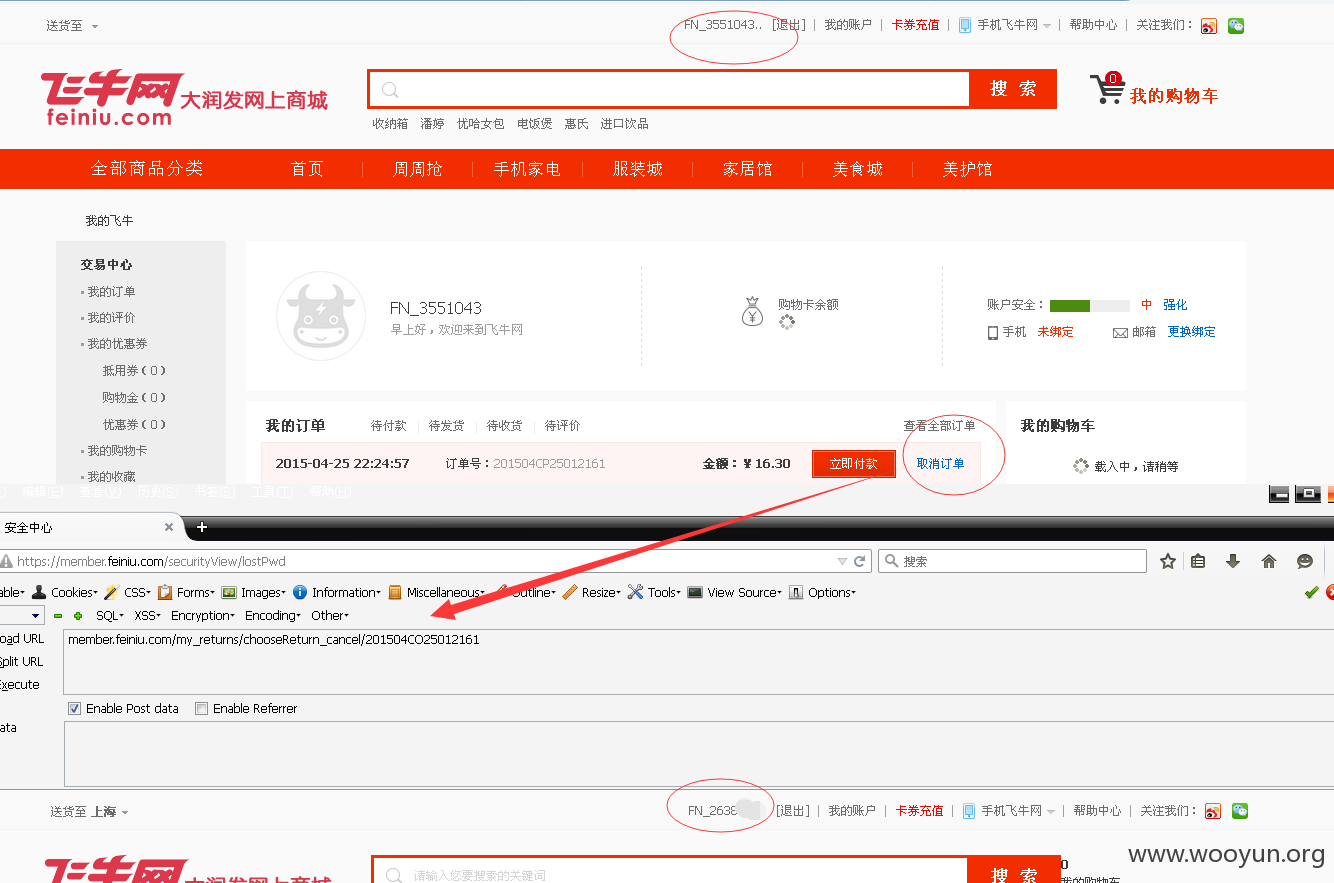Click the 强化 account security link
The image size is (1334, 883).
point(1175,305)
